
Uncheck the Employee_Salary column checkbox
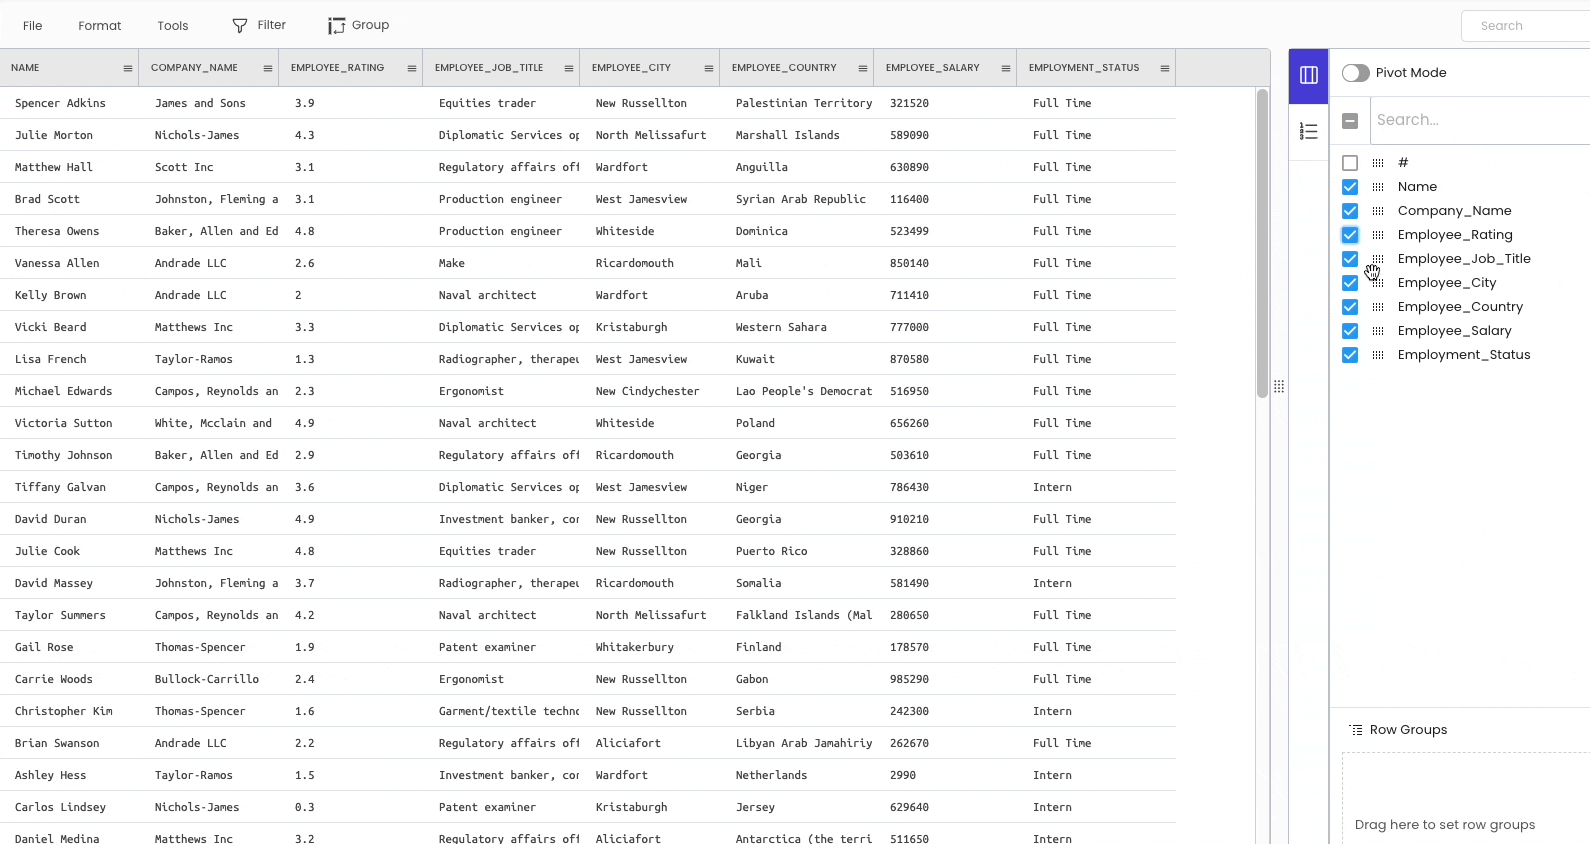(1350, 331)
